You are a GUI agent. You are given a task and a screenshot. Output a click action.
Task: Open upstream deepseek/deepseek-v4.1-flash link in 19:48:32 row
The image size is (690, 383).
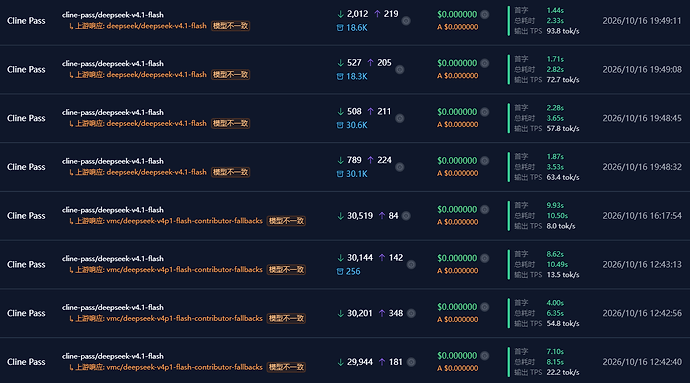point(156,172)
